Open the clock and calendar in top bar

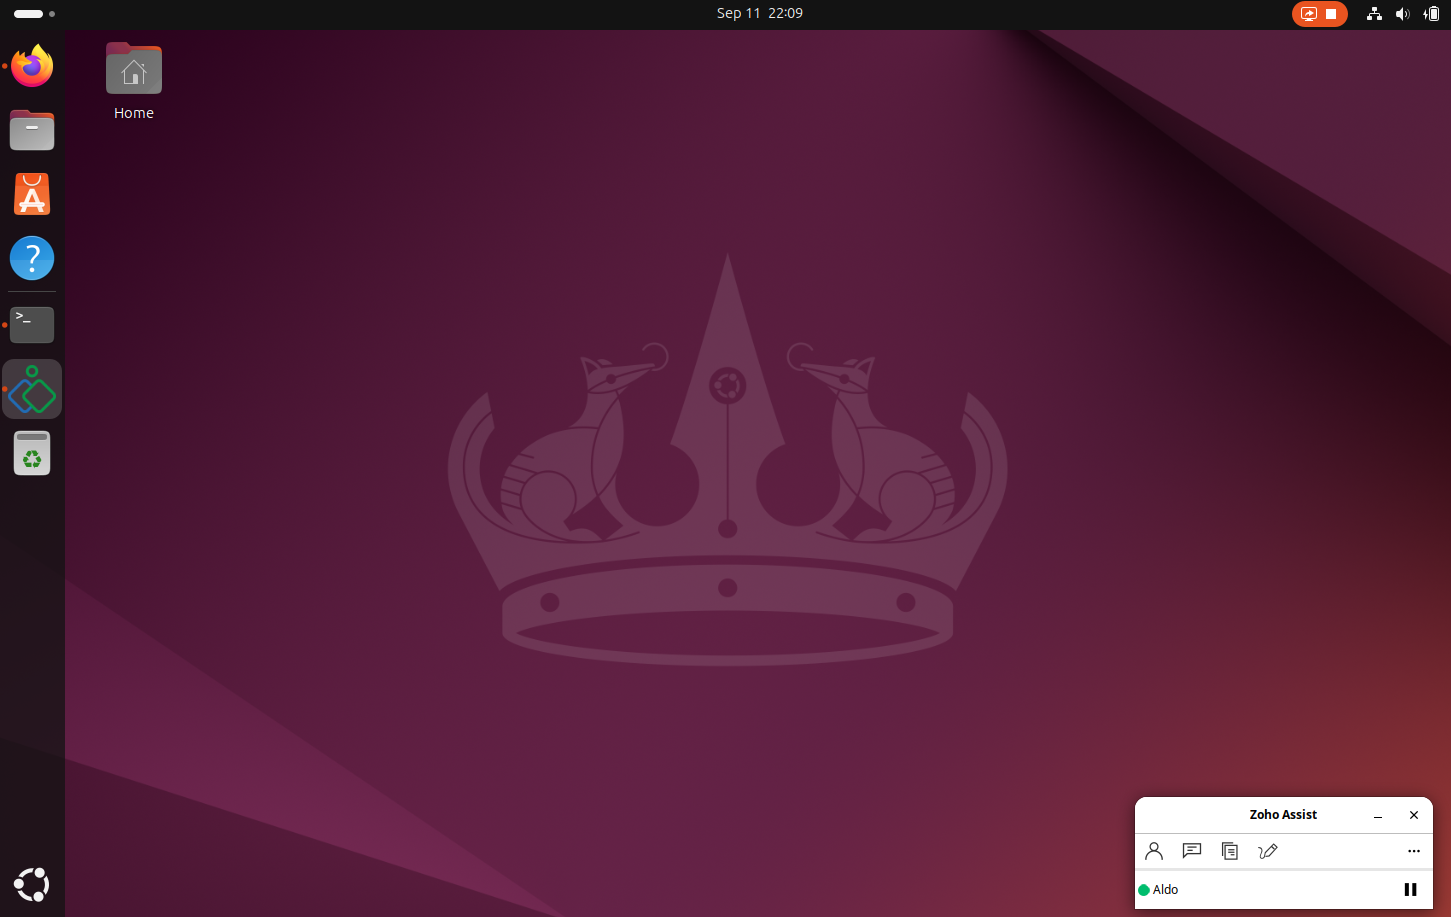tap(760, 13)
